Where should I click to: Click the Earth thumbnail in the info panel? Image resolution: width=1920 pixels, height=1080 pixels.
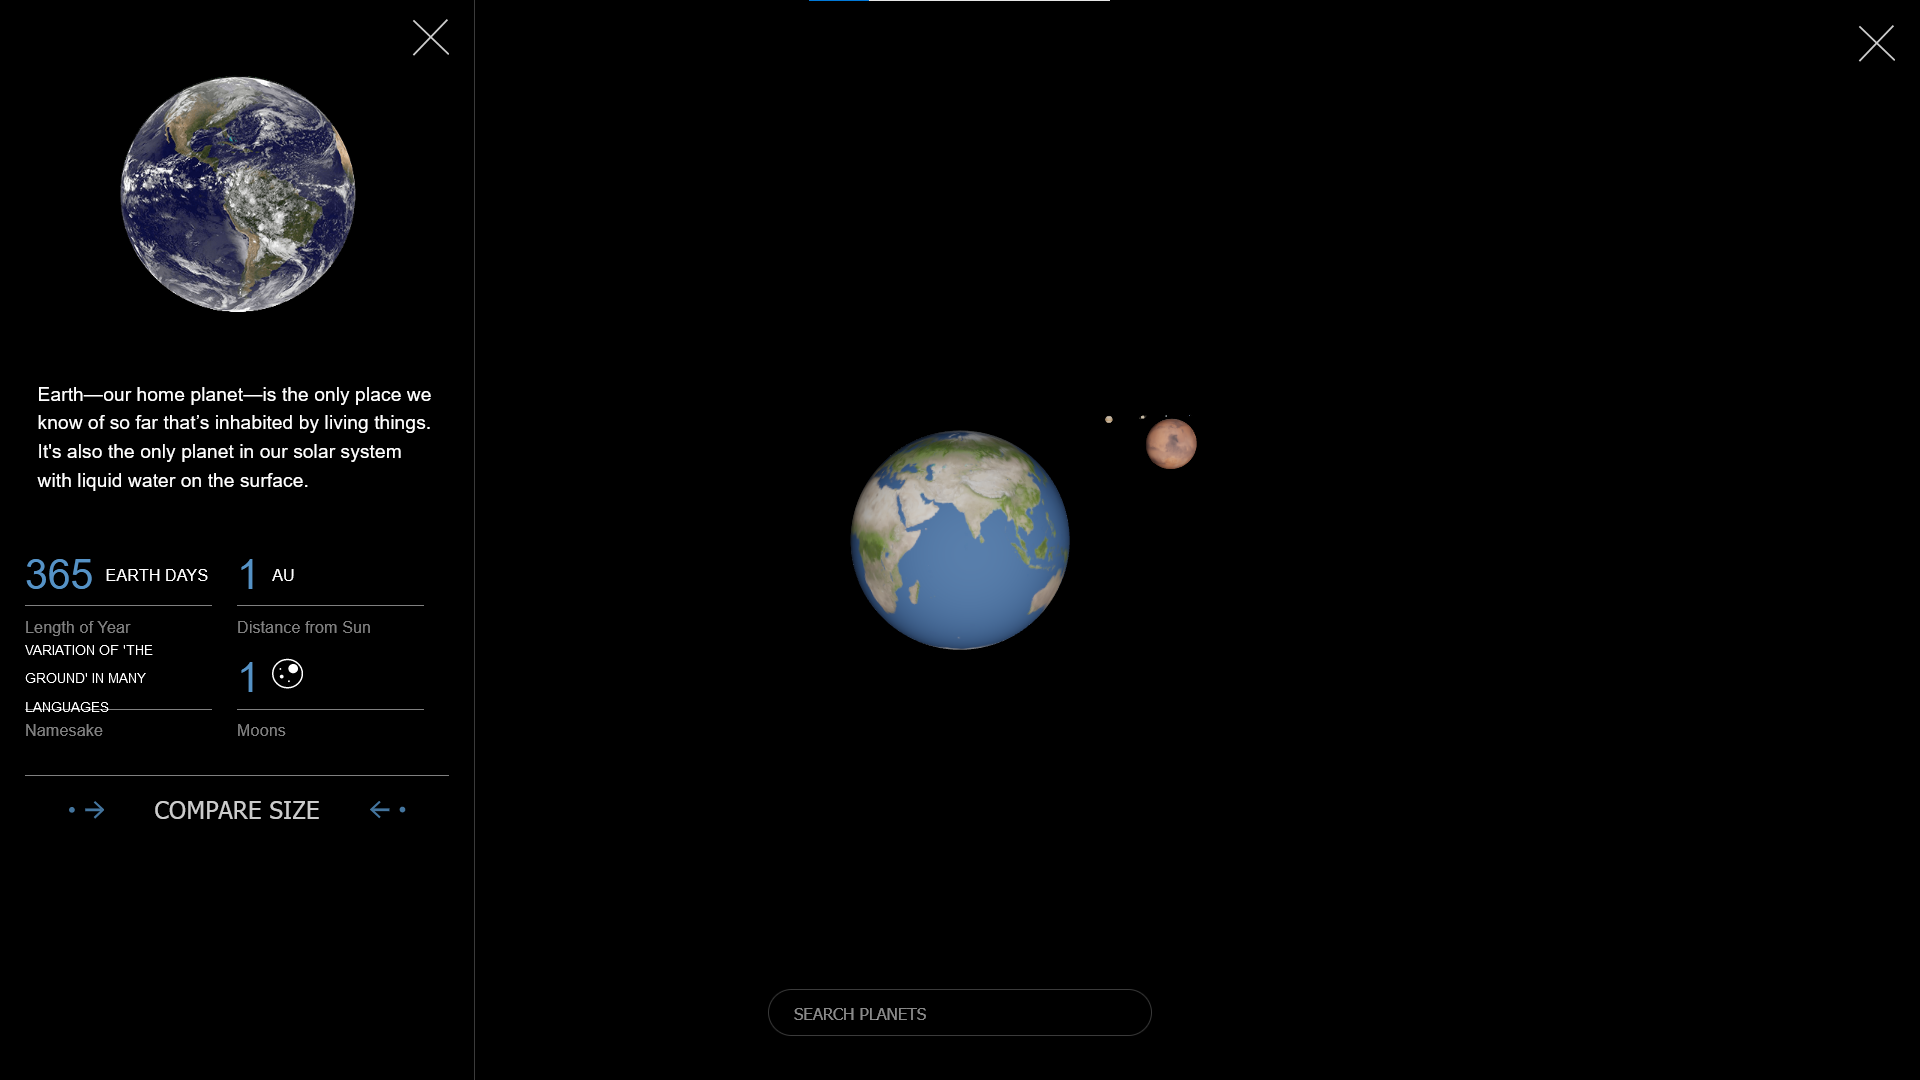(237, 195)
